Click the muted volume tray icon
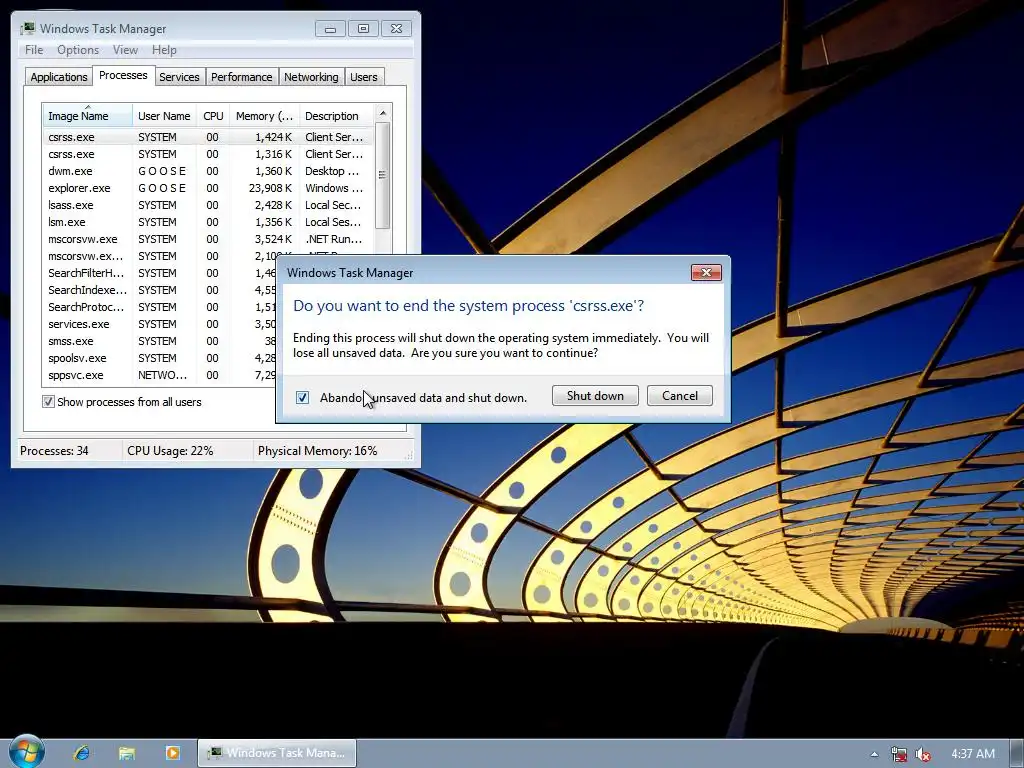Screen dimensions: 1024x768 coord(923,754)
